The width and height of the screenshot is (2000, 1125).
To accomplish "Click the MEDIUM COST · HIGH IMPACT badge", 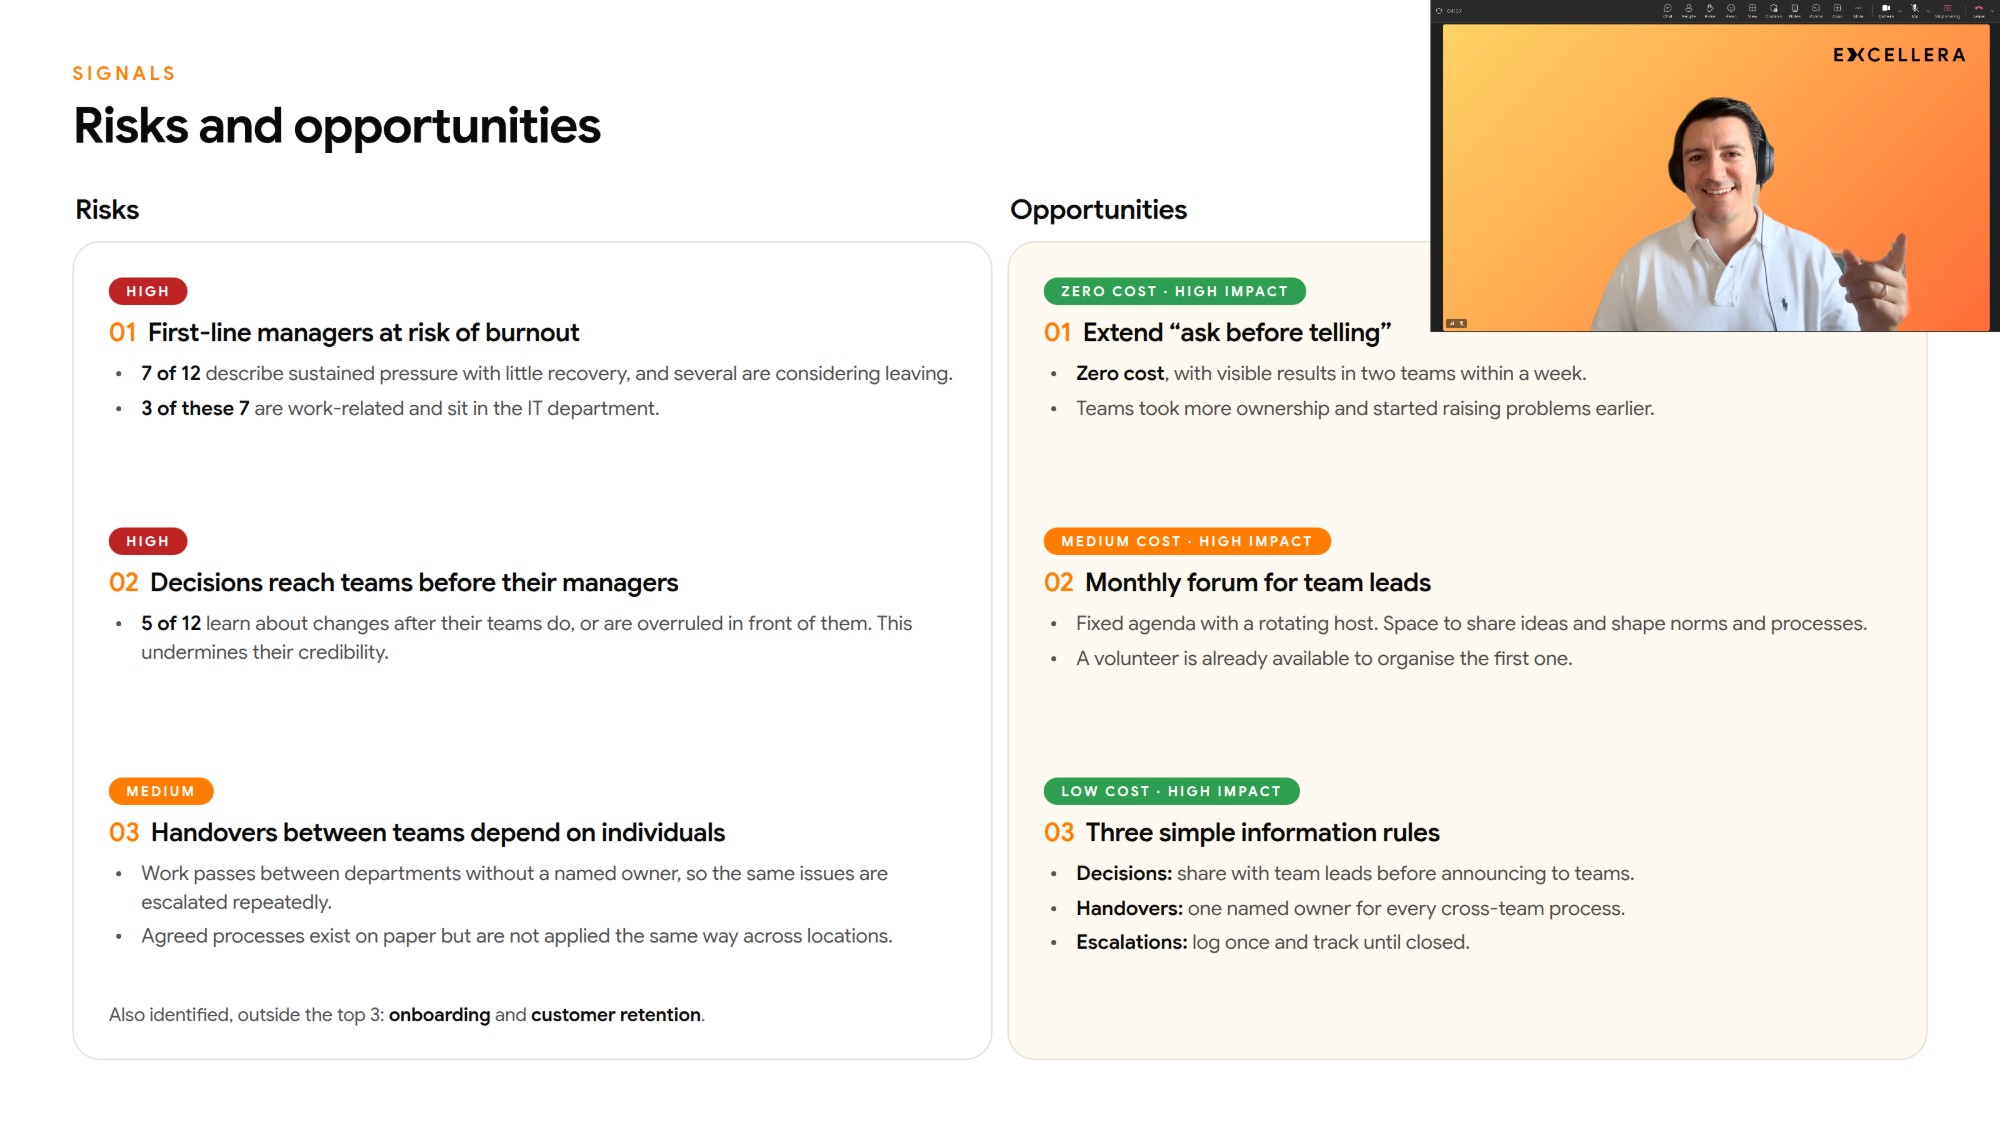I will coord(1187,541).
